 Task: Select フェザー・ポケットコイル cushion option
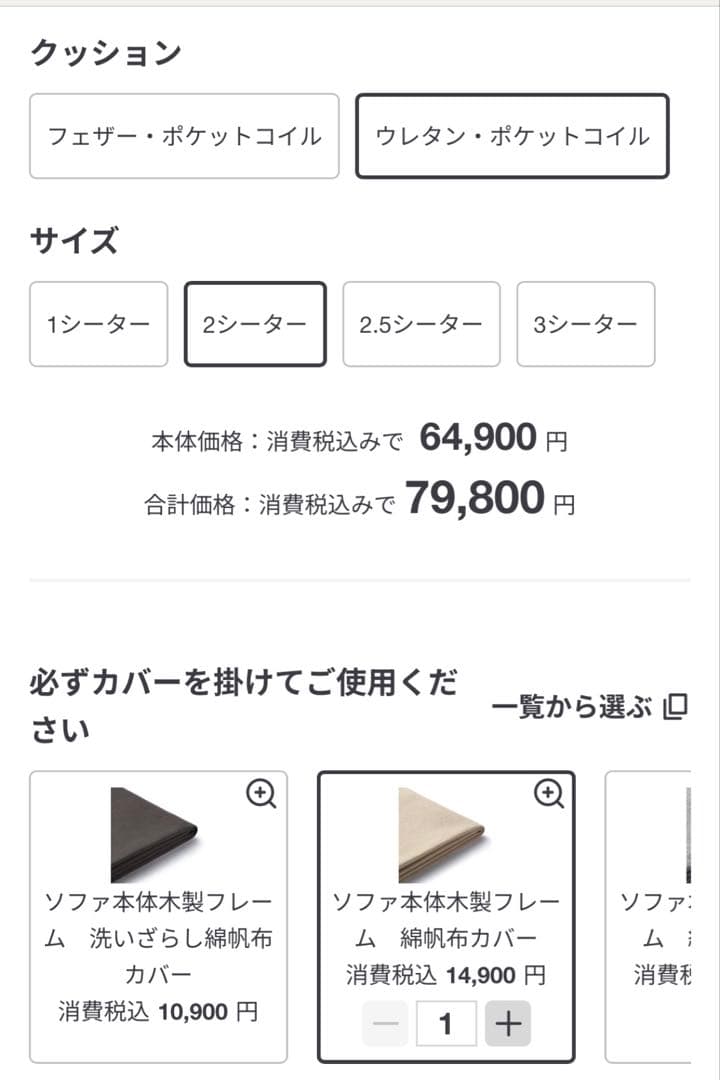click(x=184, y=136)
